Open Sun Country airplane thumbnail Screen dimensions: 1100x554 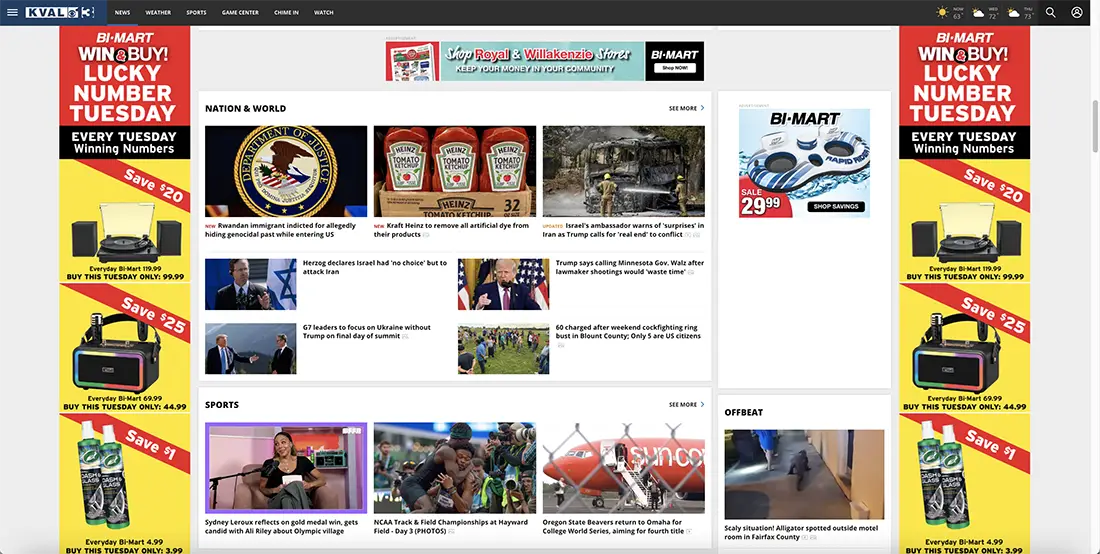tap(624, 468)
